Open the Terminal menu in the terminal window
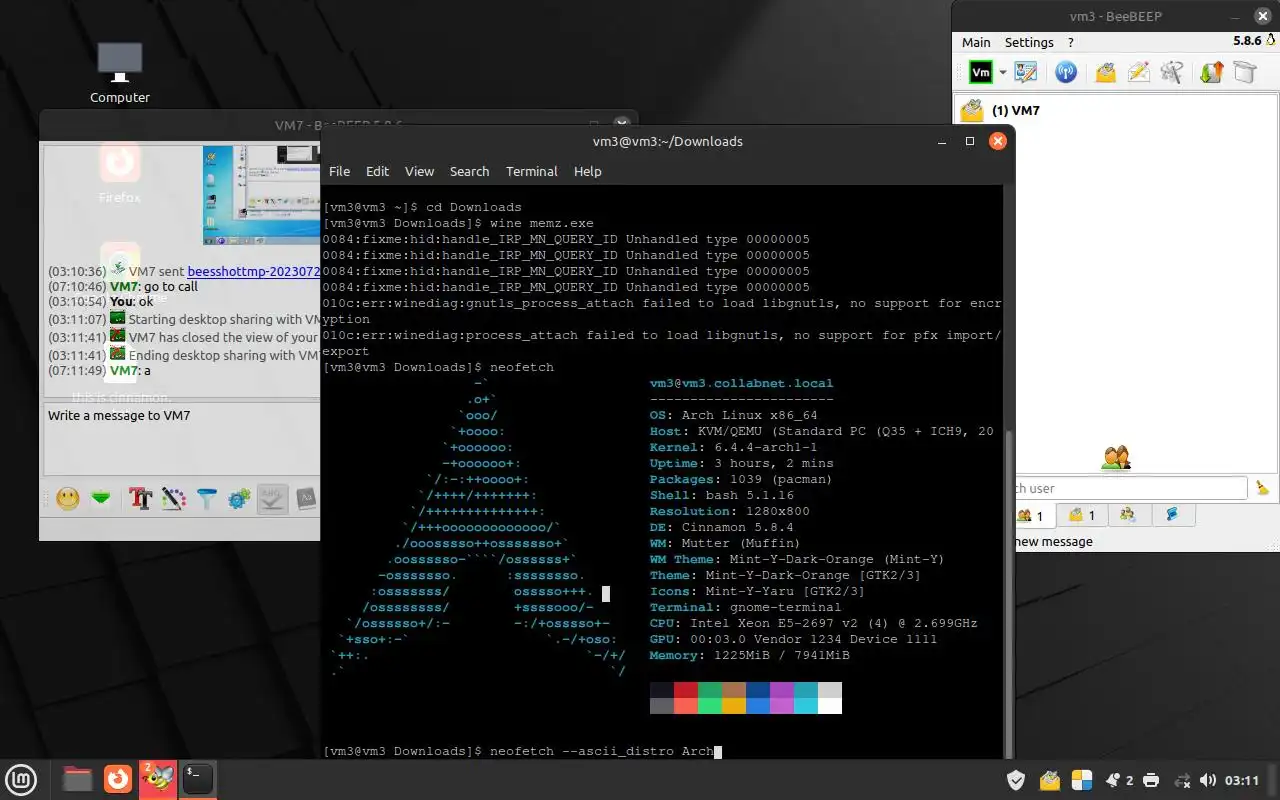 531,171
